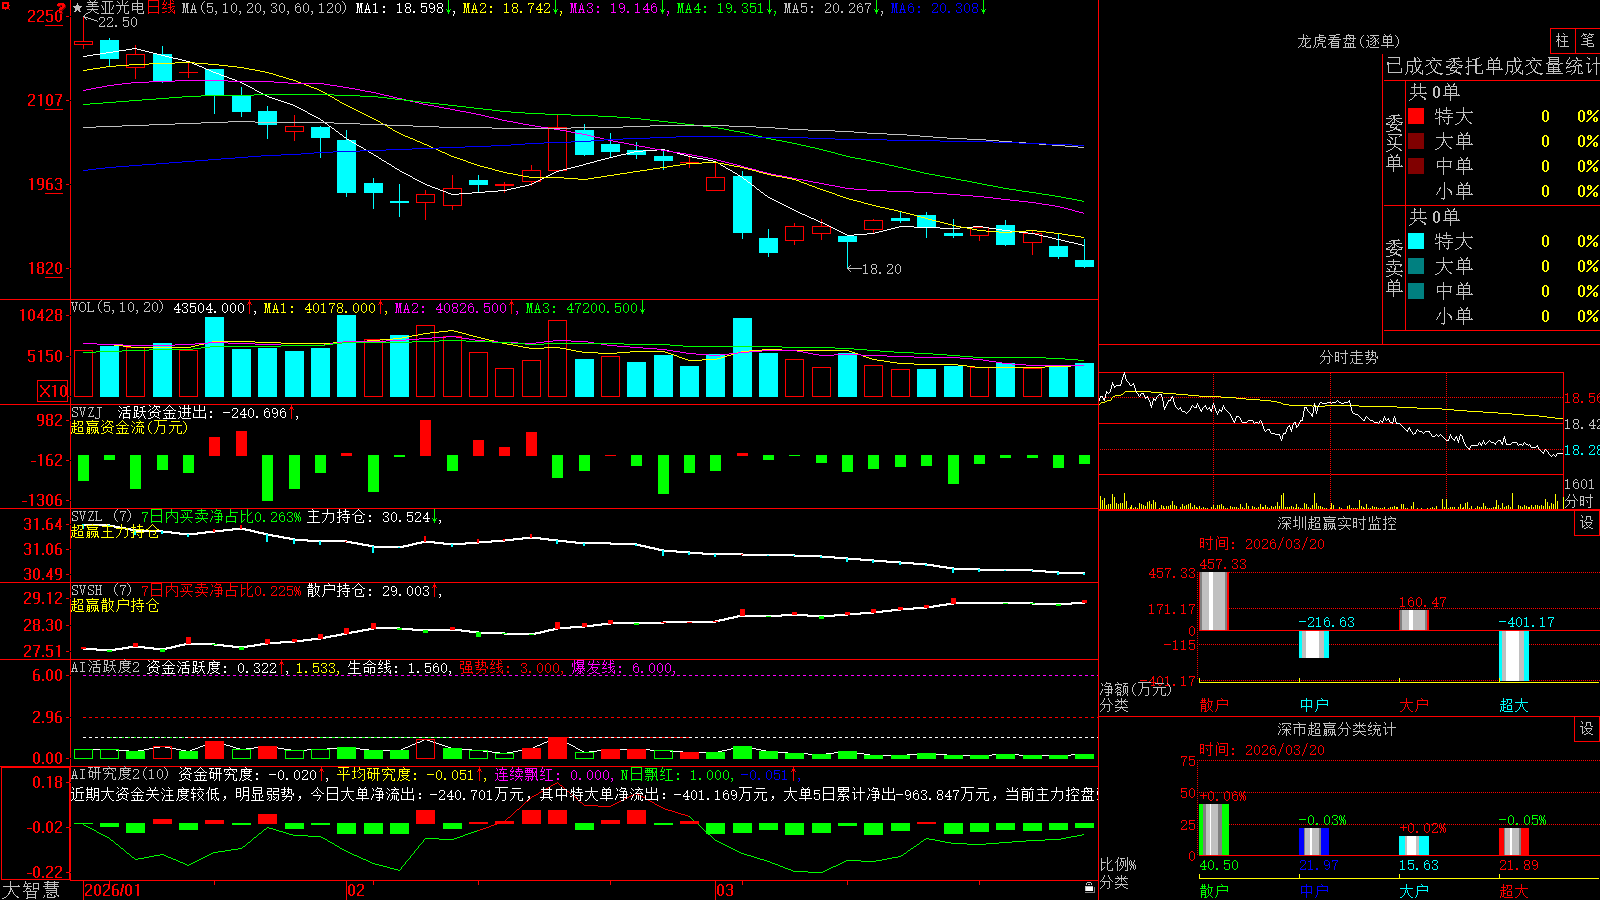Click the 深圳超赢实时监控 title

coord(1336,523)
